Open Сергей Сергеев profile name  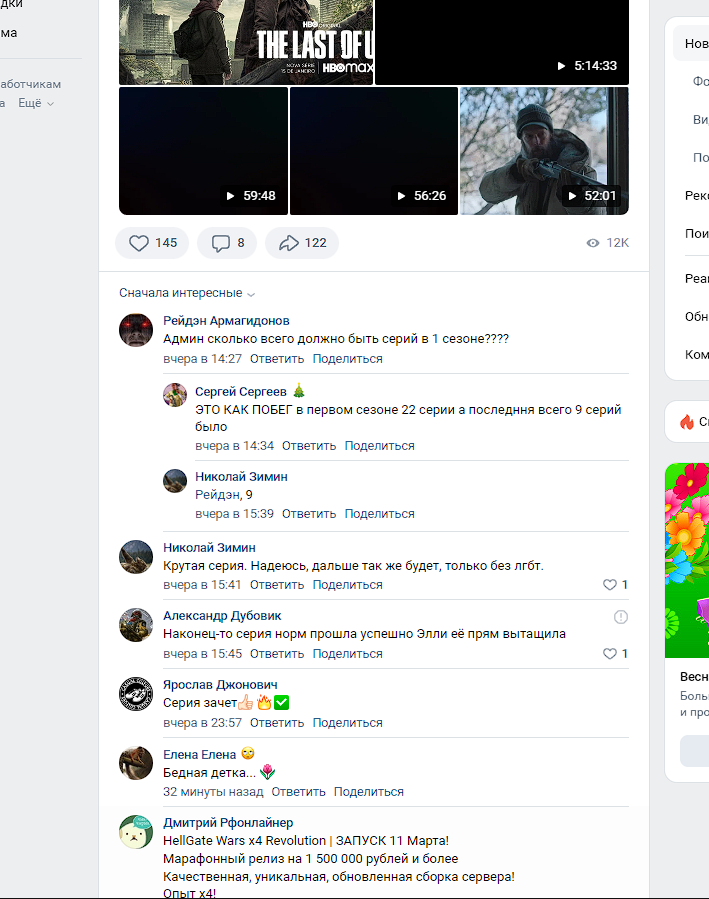pyautogui.click(x=241, y=392)
